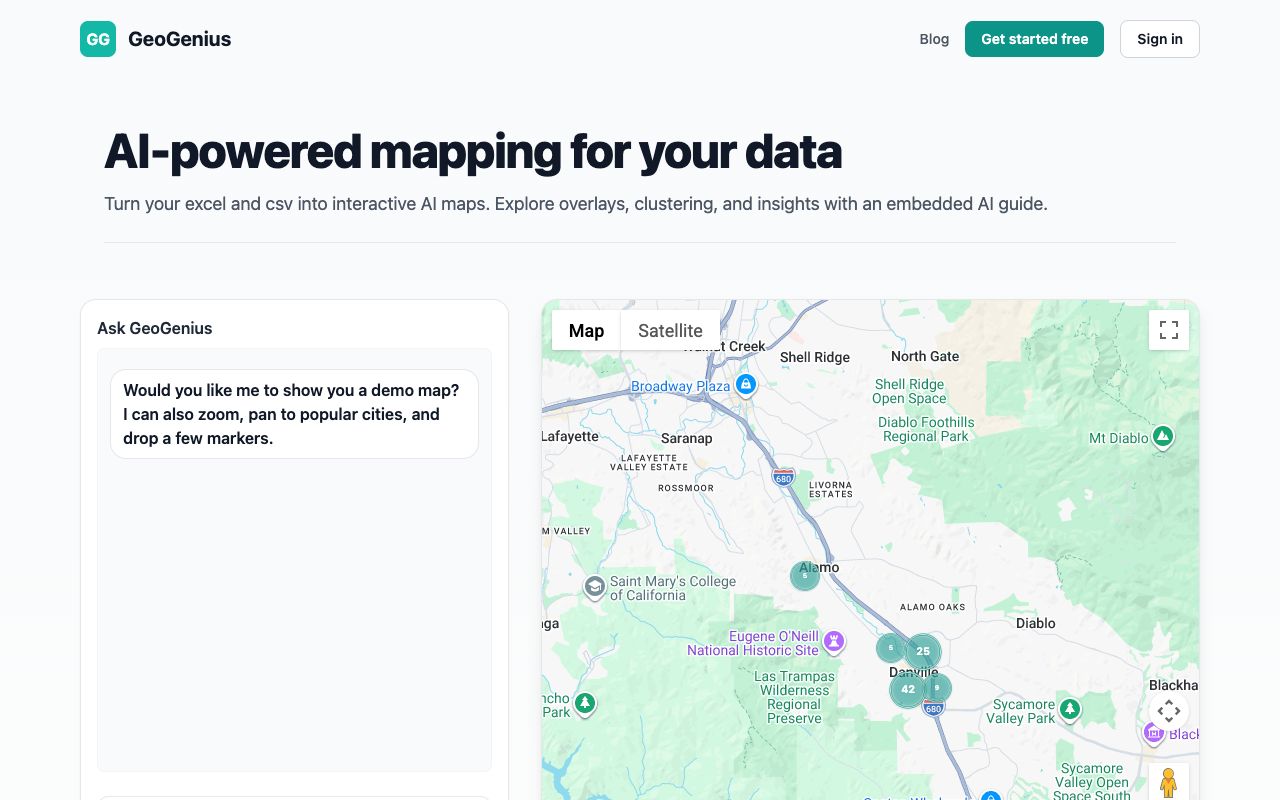This screenshot has width=1280, height=800.
Task: Click the blue Broadway Plaza marker
Action: coord(746,384)
